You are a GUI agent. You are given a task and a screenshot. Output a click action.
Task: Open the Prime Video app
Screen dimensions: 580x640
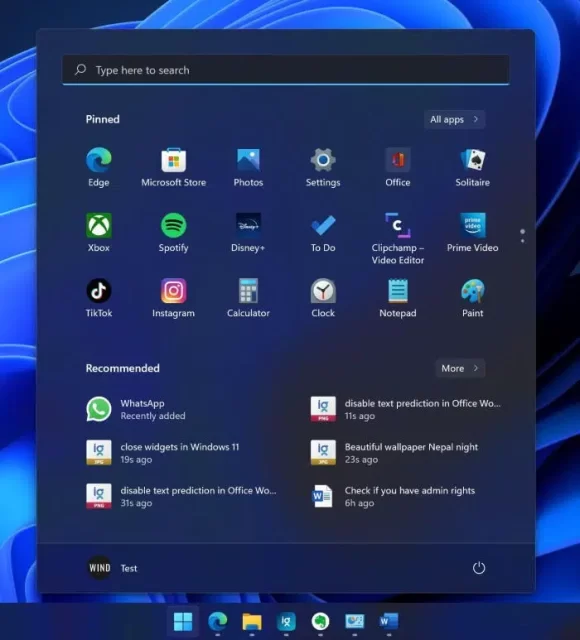pos(473,233)
